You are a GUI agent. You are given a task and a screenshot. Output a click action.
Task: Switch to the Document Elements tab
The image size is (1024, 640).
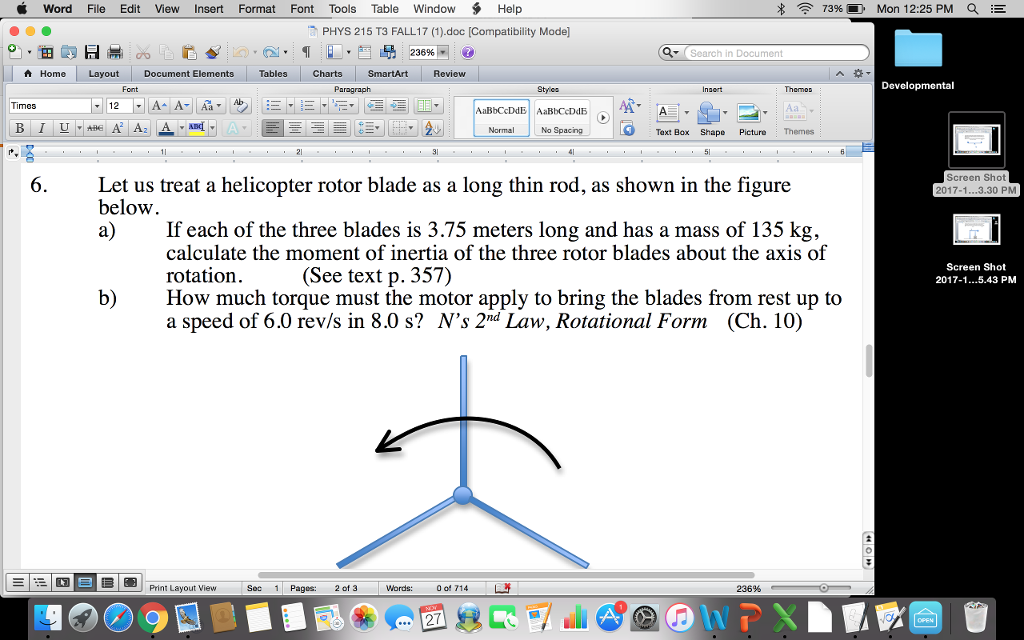(x=189, y=73)
